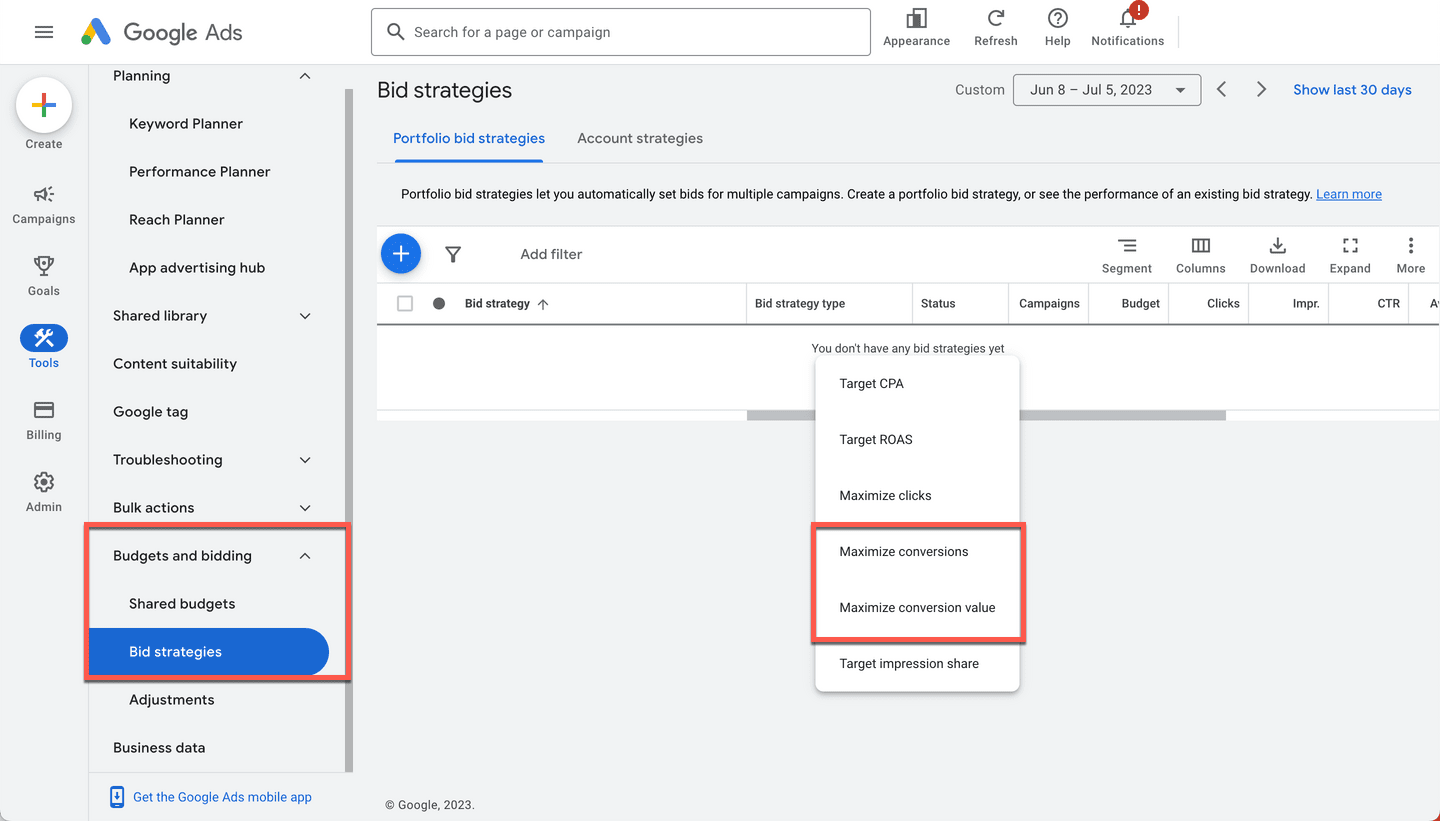Click Bid strategy type column header
Viewport: 1440px width, 821px height.
[x=800, y=304]
